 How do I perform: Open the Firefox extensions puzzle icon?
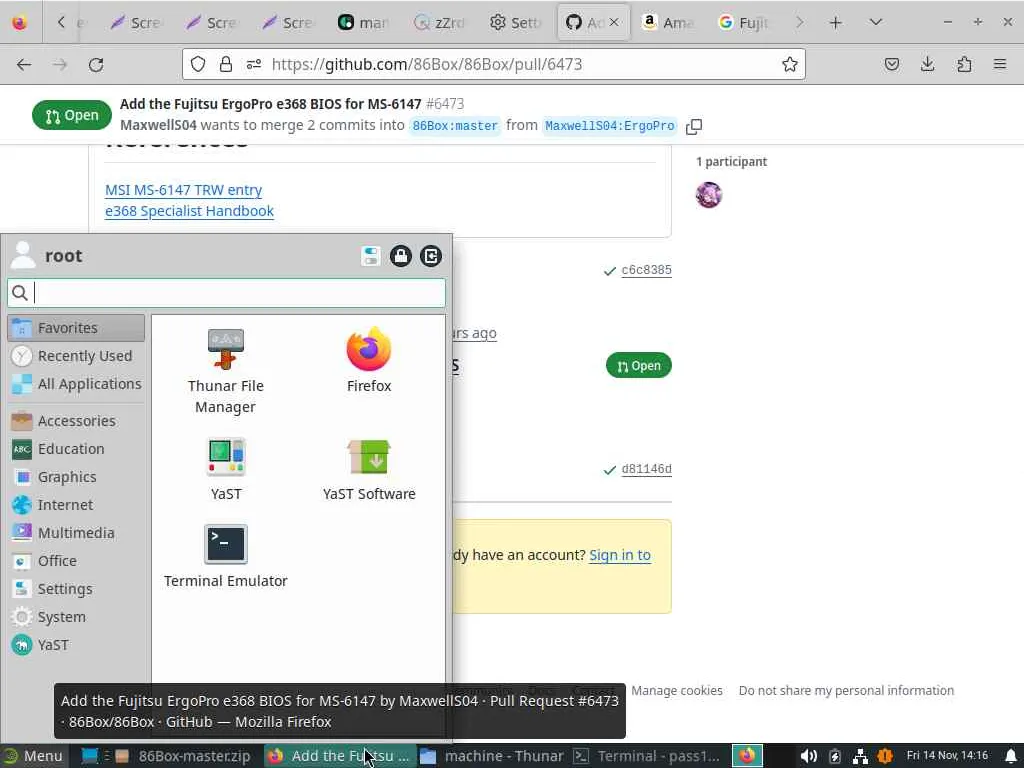pyautogui.click(x=964, y=64)
